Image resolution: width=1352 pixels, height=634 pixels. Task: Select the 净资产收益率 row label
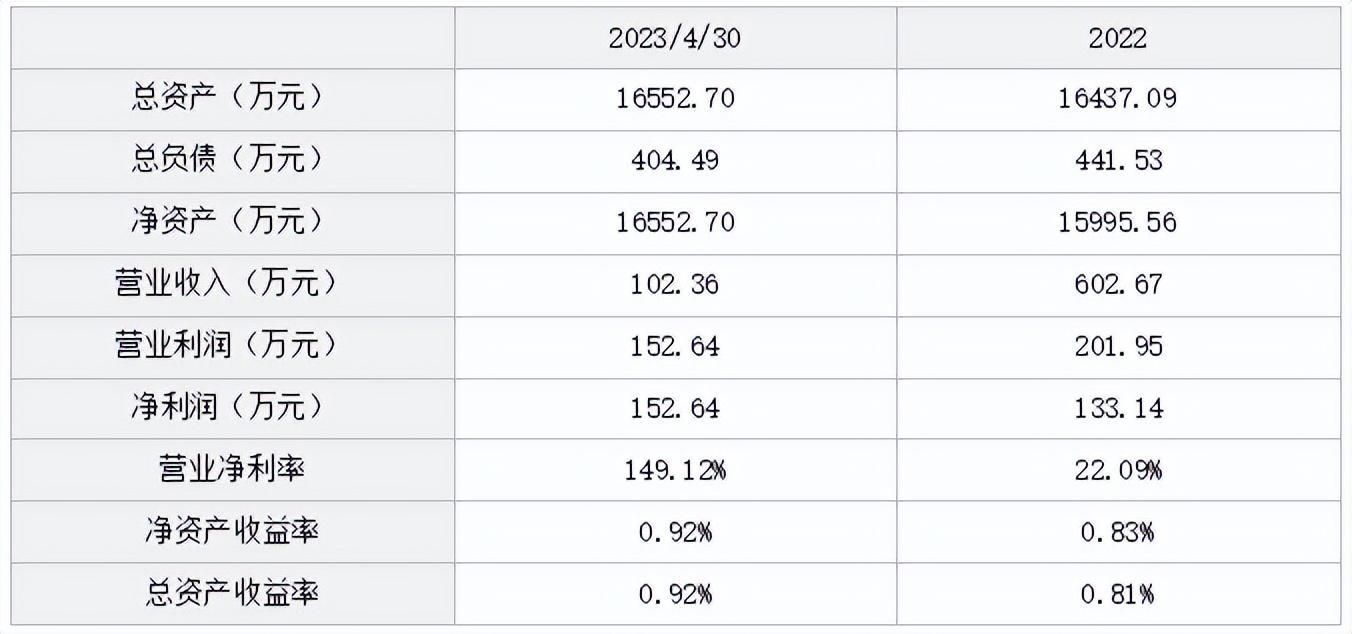pyautogui.click(x=230, y=531)
